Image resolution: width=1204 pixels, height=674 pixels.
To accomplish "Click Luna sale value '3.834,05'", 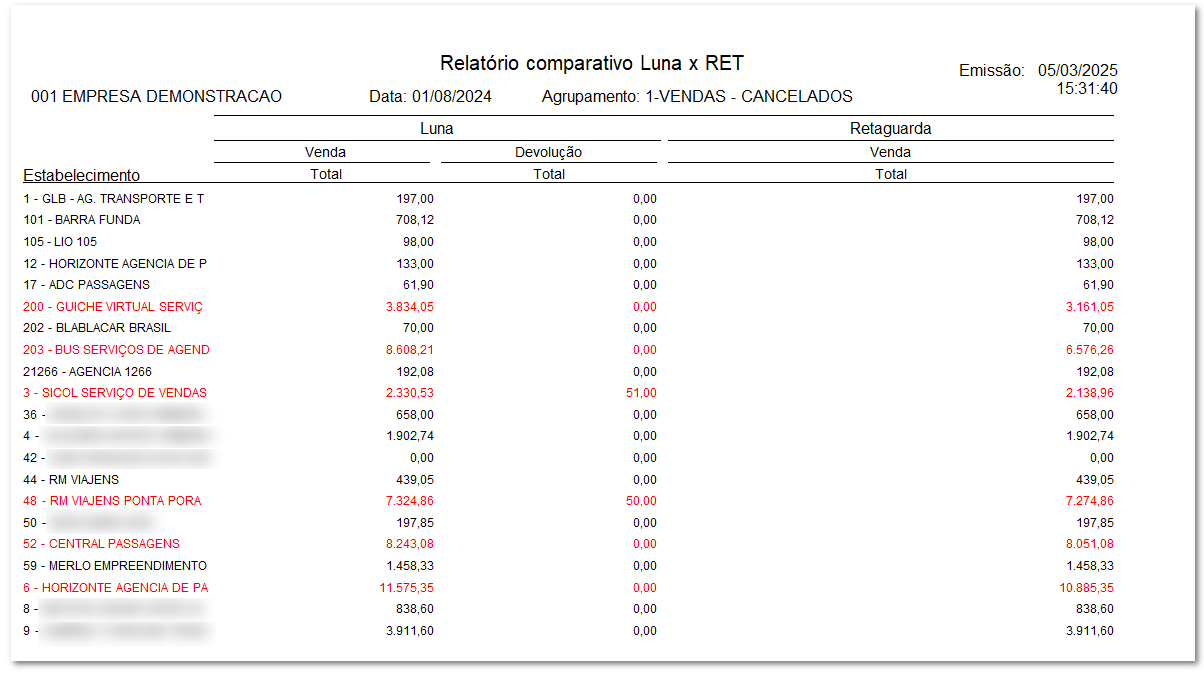I will [x=409, y=307].
